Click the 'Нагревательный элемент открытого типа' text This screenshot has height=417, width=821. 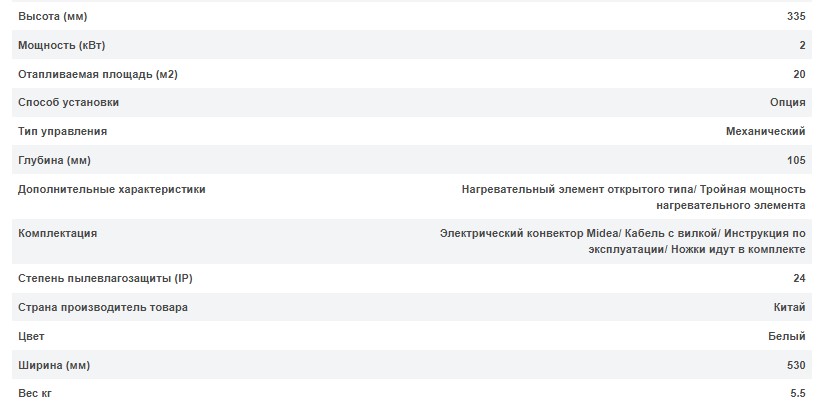pyautogui.click(x=577, y=189)
